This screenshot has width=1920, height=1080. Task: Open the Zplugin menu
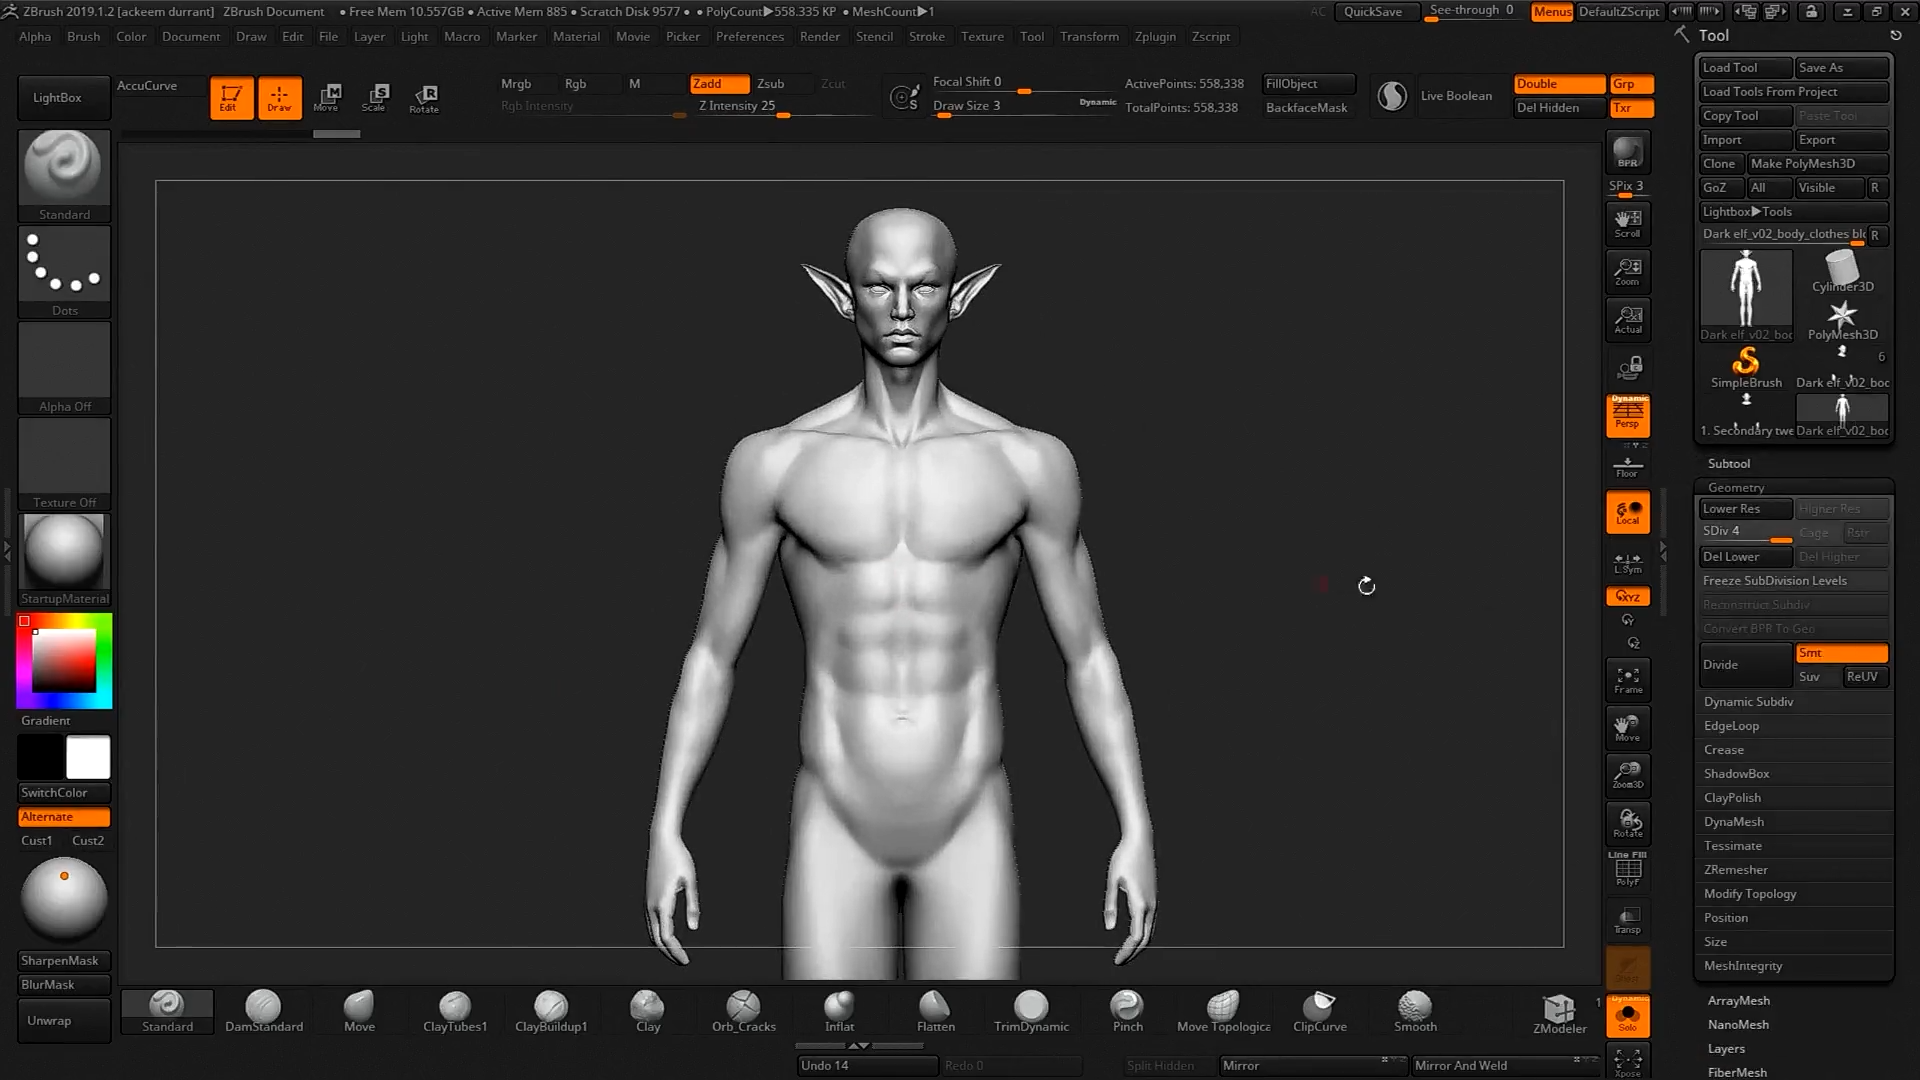[x=1155, y=36]
